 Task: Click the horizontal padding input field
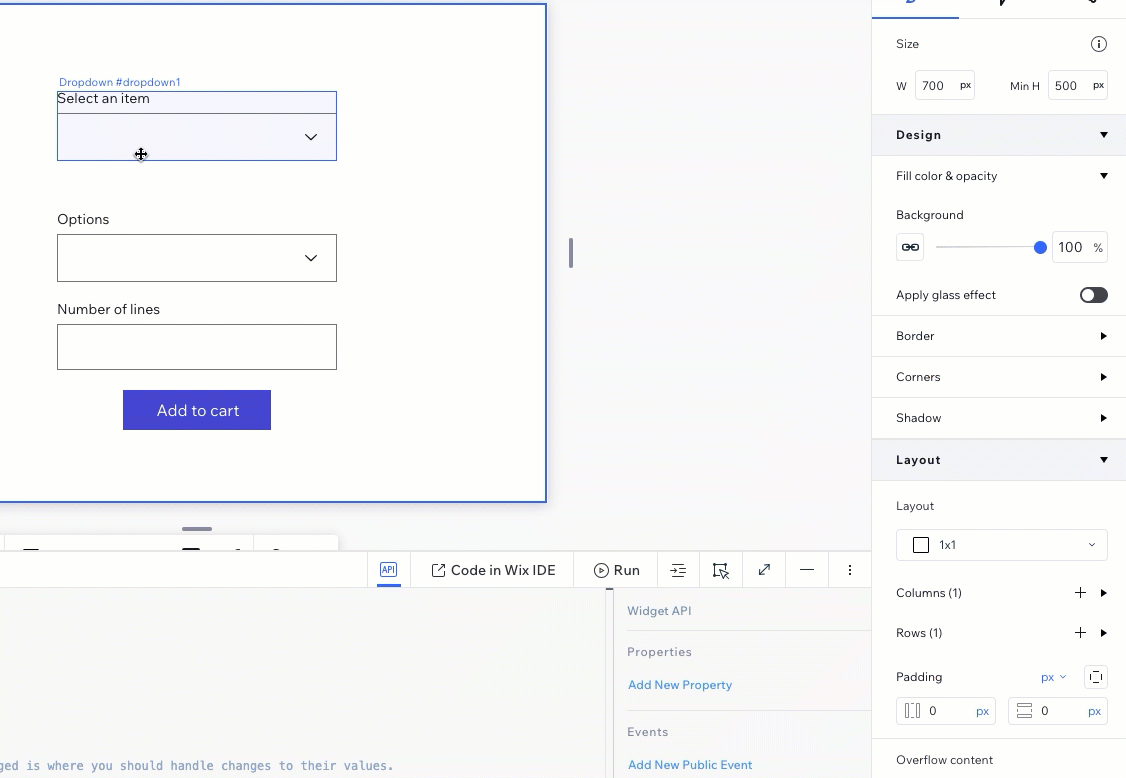pyautogui.click(x=946, y=711)
